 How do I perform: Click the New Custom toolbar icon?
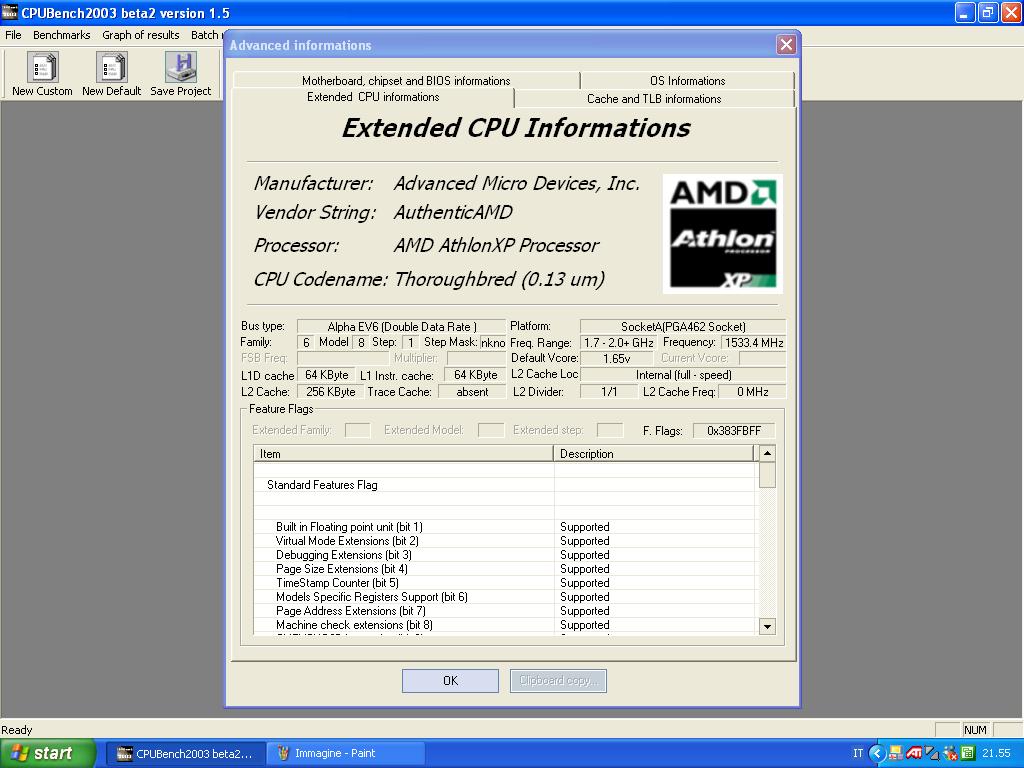(42, 68)
